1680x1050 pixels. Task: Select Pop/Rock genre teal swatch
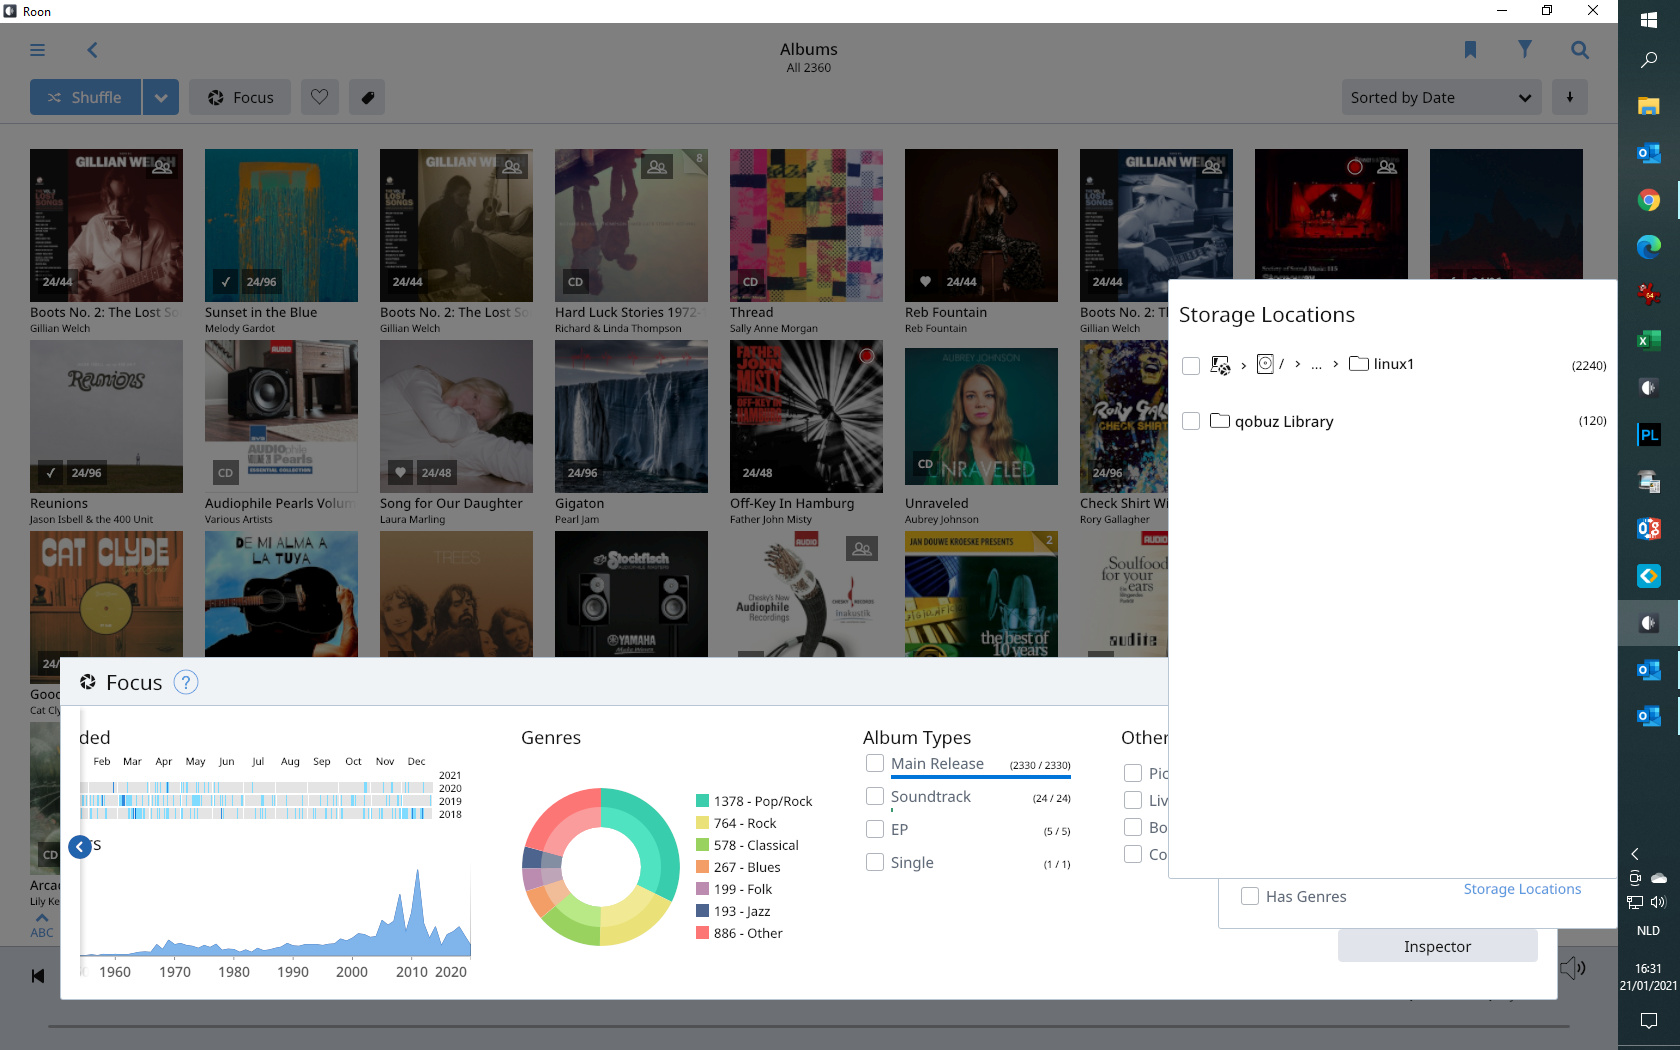point(702,801)
